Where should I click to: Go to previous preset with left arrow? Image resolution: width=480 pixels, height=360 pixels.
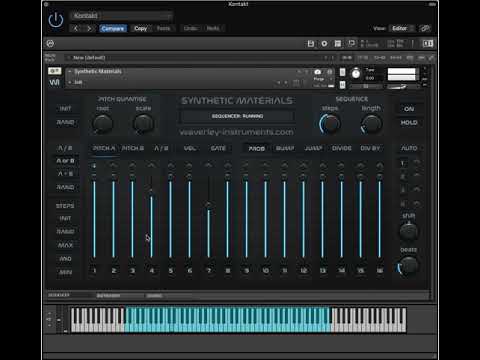76,28
